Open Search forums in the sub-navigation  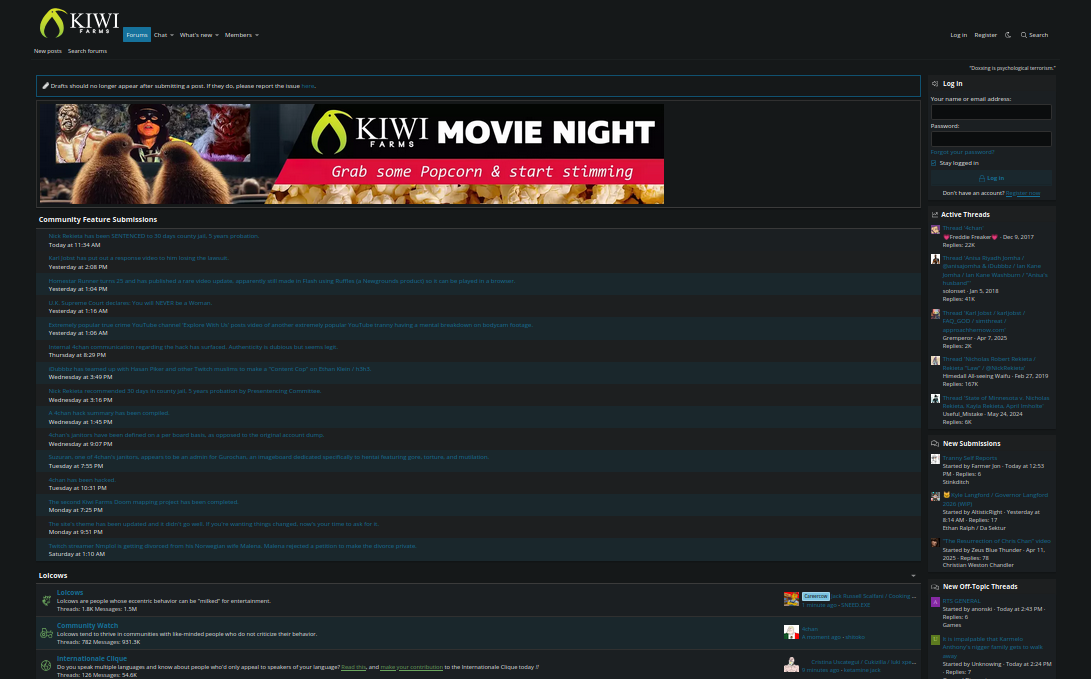pos(87,51)
